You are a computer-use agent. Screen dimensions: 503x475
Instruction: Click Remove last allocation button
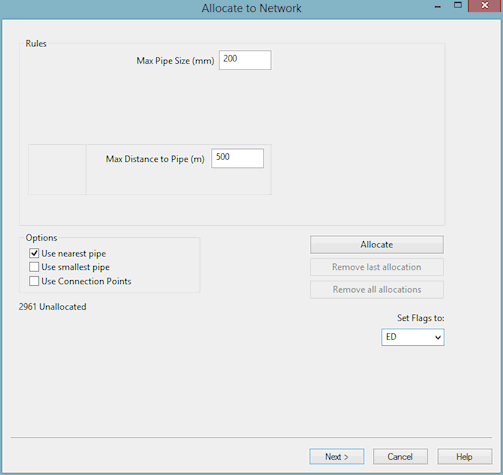coord(377,267)
